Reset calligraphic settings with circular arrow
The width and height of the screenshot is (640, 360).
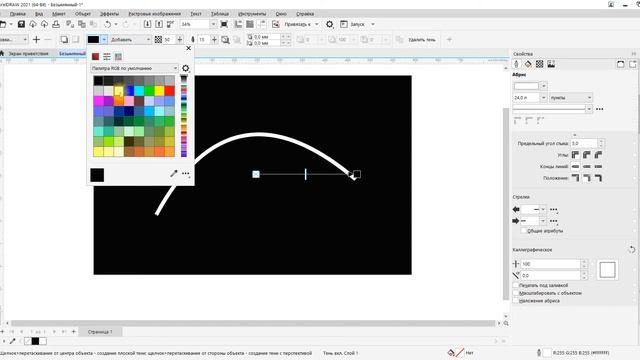[631, 249]
